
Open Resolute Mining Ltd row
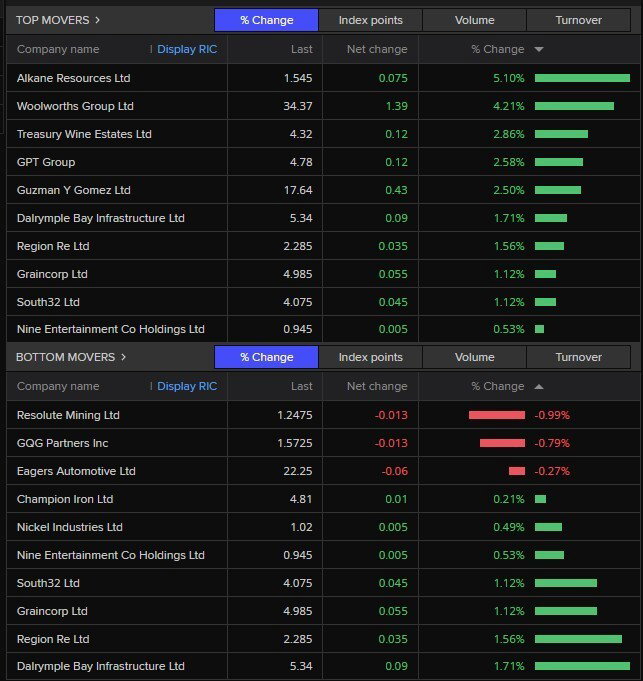click(323, 415)
